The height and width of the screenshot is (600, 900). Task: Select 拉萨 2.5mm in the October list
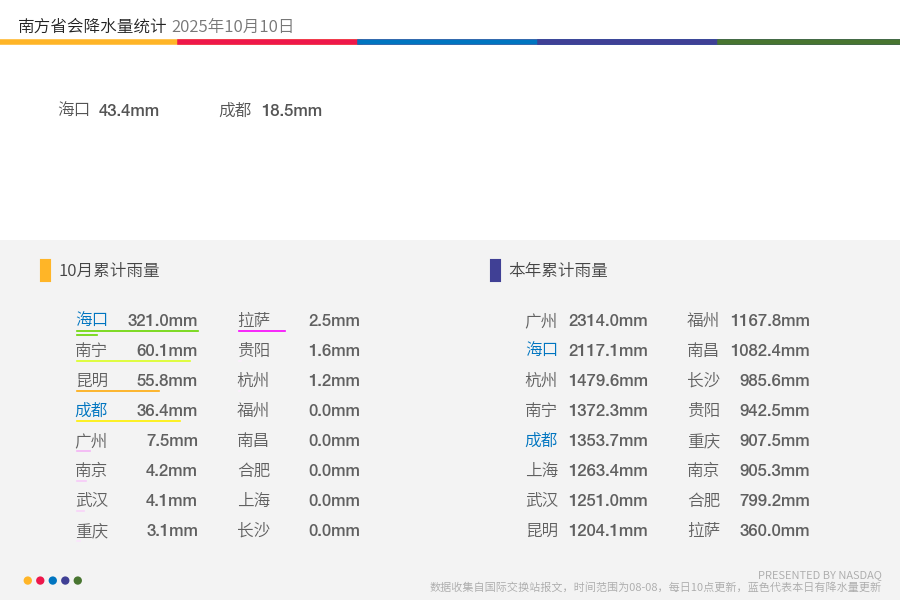click(298, 320)
